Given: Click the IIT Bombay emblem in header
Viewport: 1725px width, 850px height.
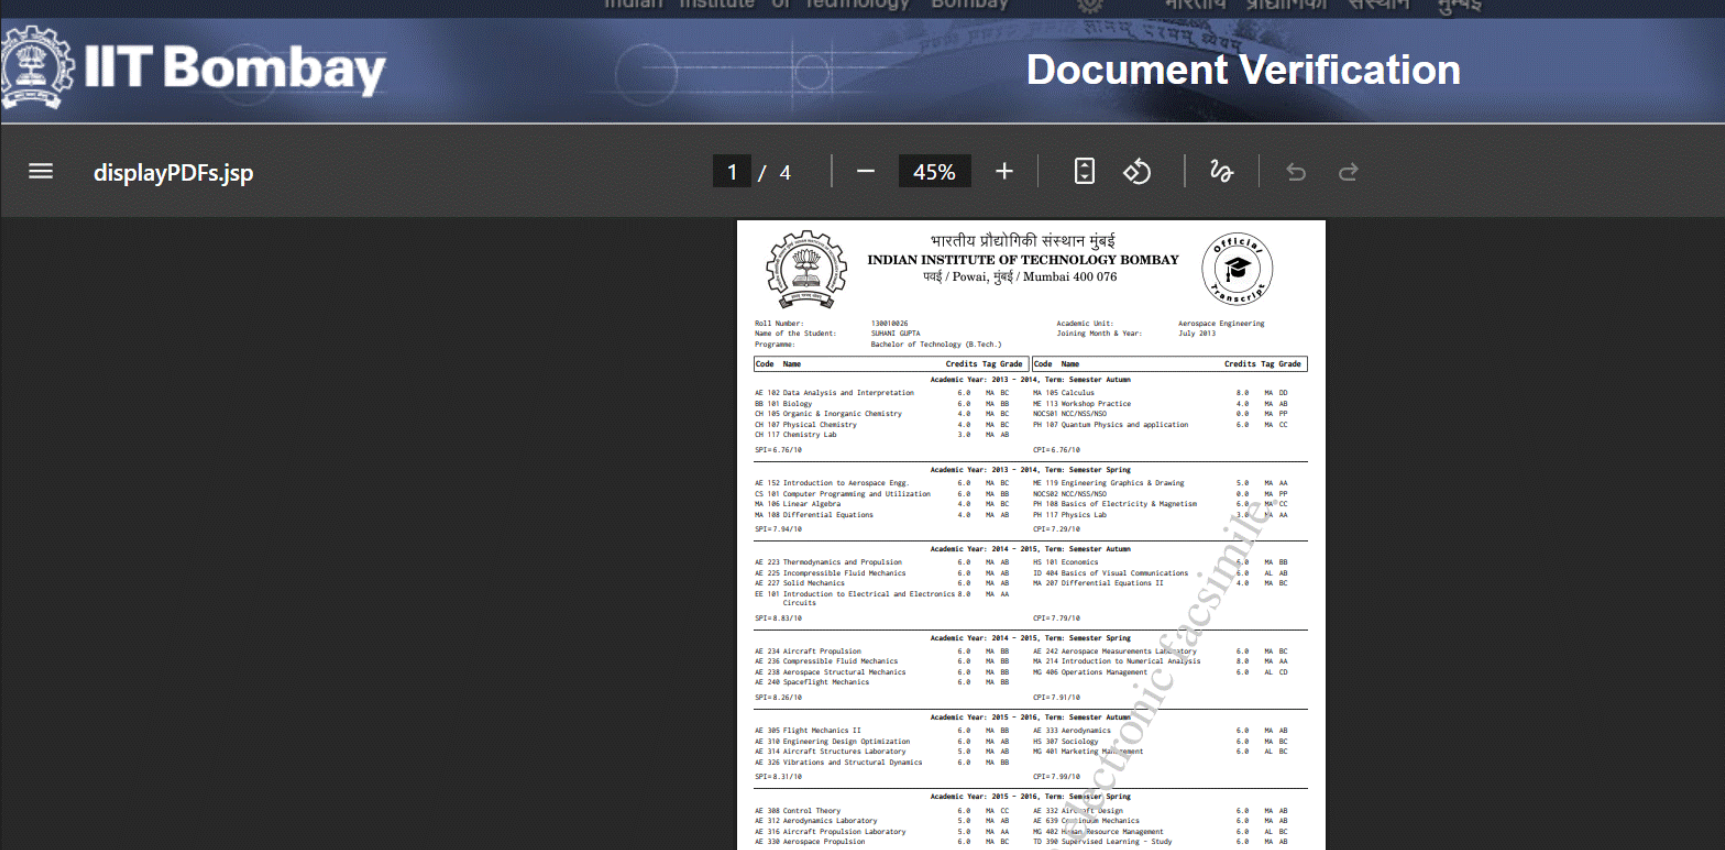Looking at the screenshot, I should point(37,68).
